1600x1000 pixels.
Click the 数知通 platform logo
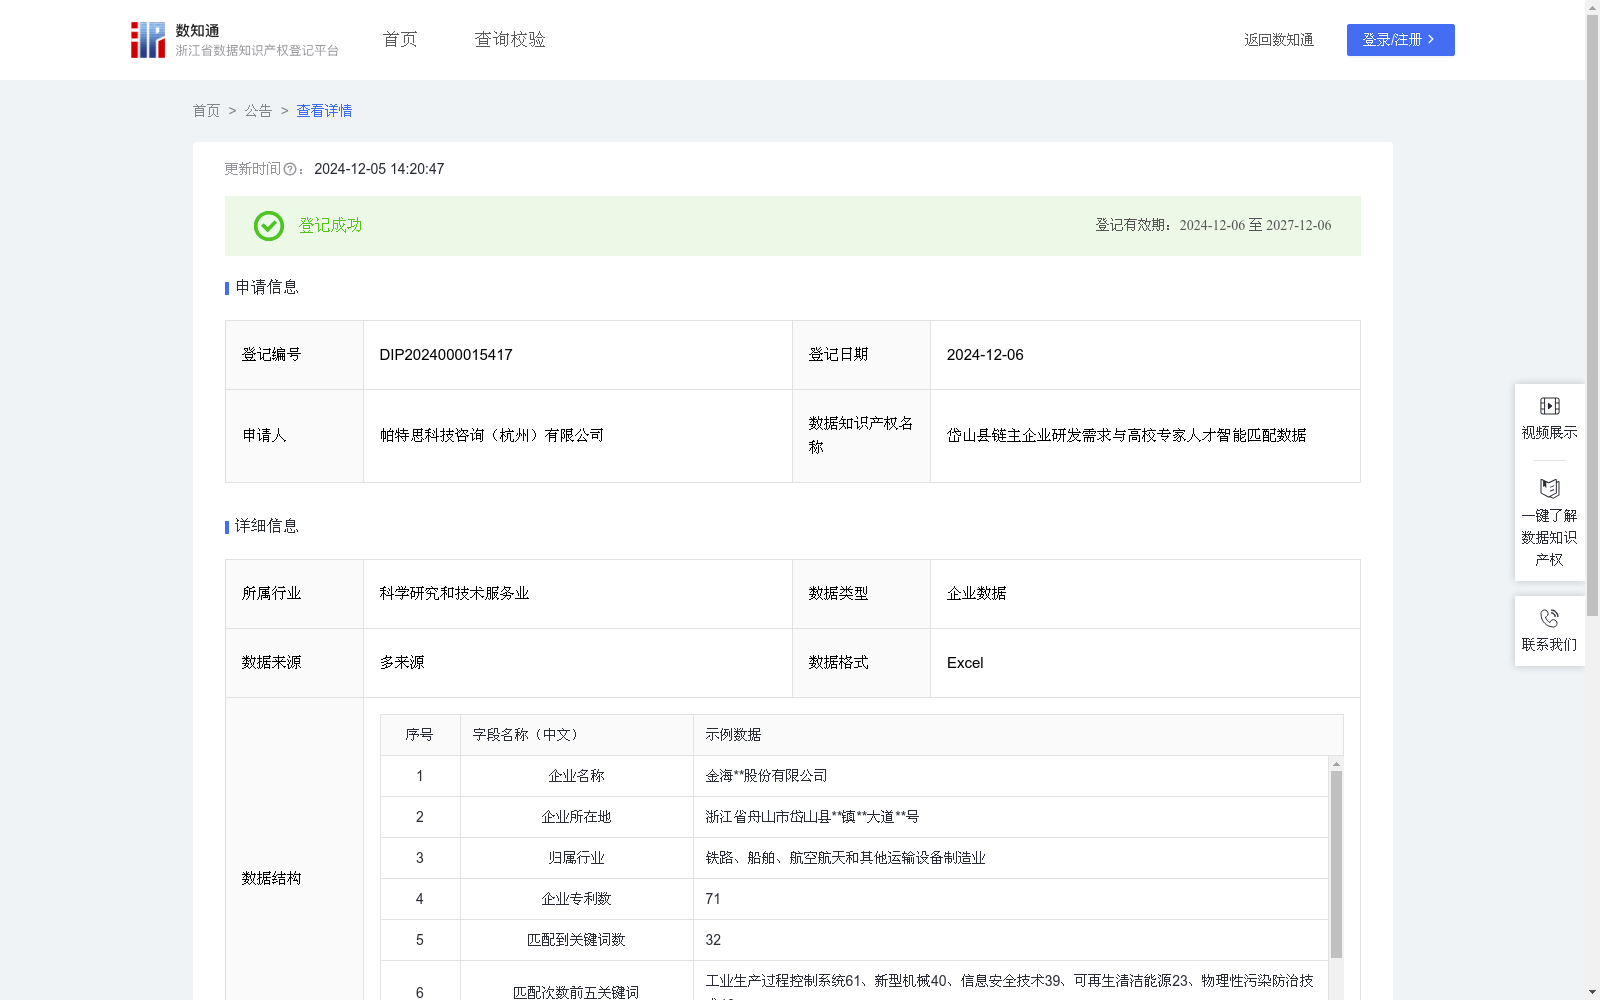[x=235, y=40]
